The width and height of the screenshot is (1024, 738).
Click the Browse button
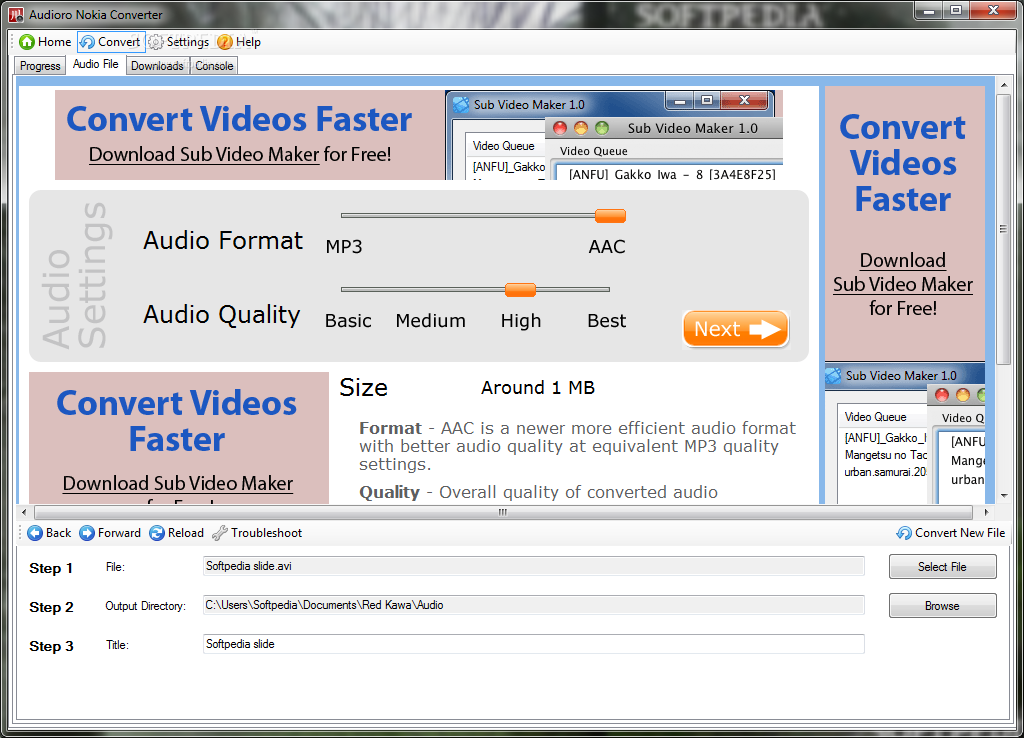point(942,605)
